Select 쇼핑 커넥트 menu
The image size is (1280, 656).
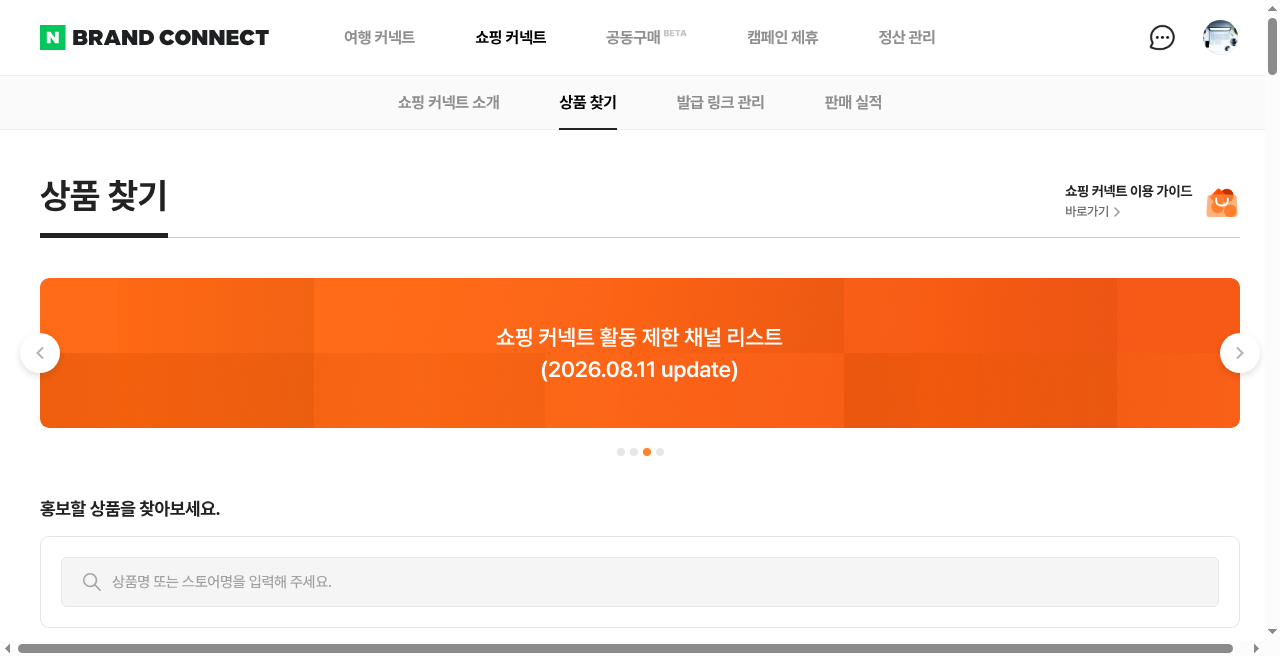pyautogui.click(x=511, y=38)
